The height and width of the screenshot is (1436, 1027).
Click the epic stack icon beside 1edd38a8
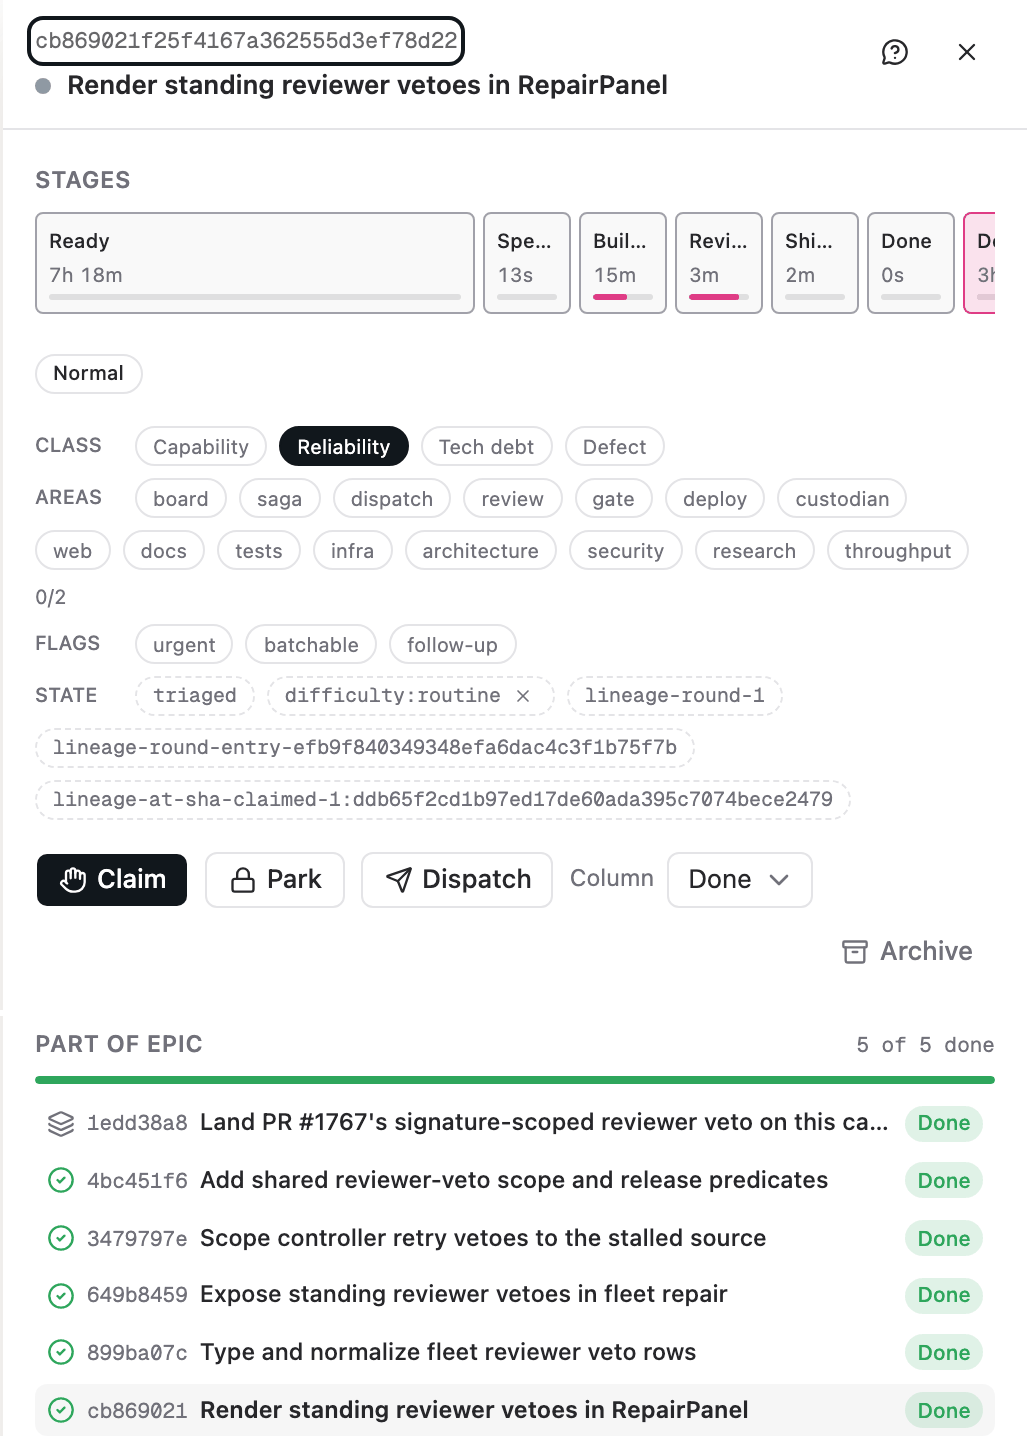tap(61, 1123)
